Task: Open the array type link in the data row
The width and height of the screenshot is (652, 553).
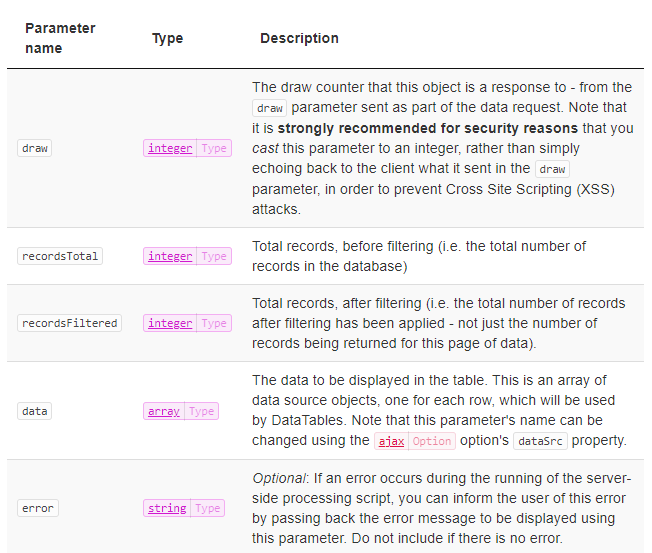Action: 164,412
